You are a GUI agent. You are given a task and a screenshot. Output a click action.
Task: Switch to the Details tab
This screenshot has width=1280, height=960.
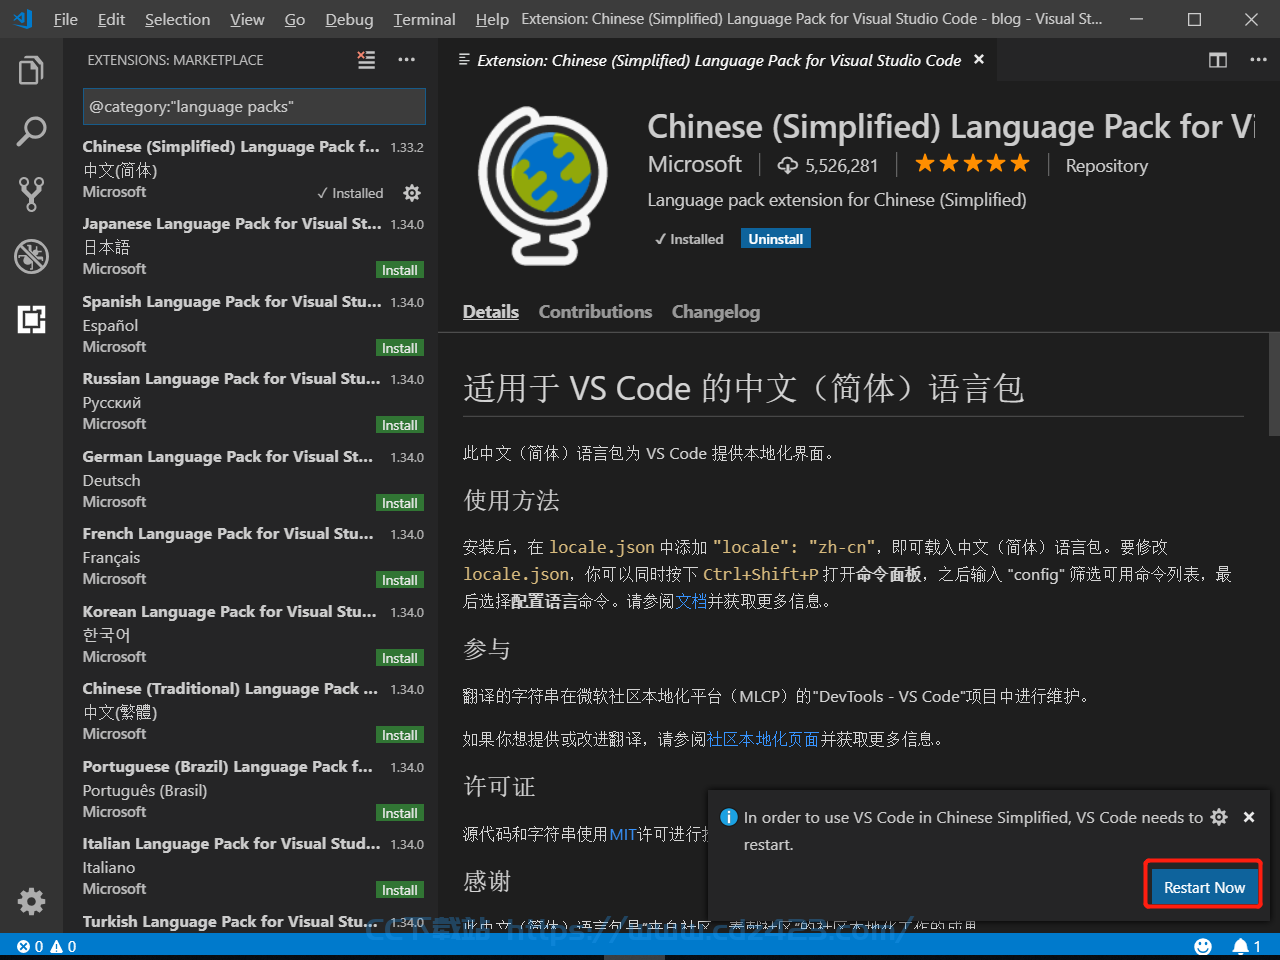click(491, 312)
